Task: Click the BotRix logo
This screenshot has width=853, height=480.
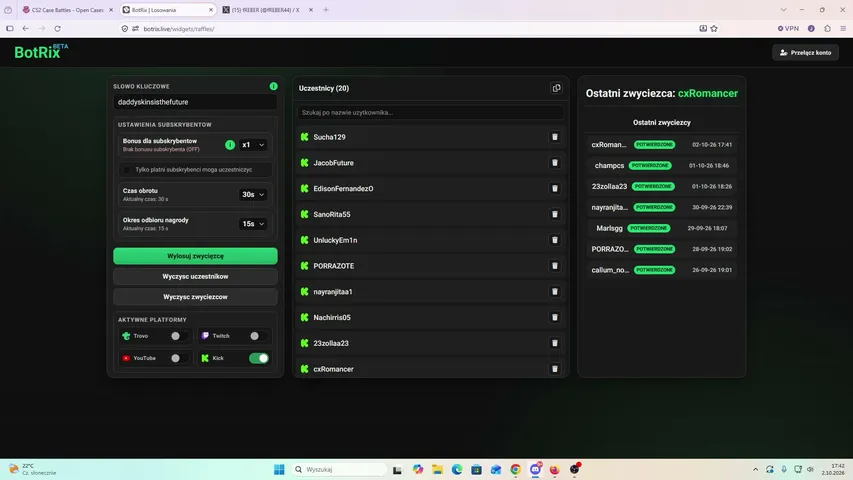Action: (x=41, y=52)
